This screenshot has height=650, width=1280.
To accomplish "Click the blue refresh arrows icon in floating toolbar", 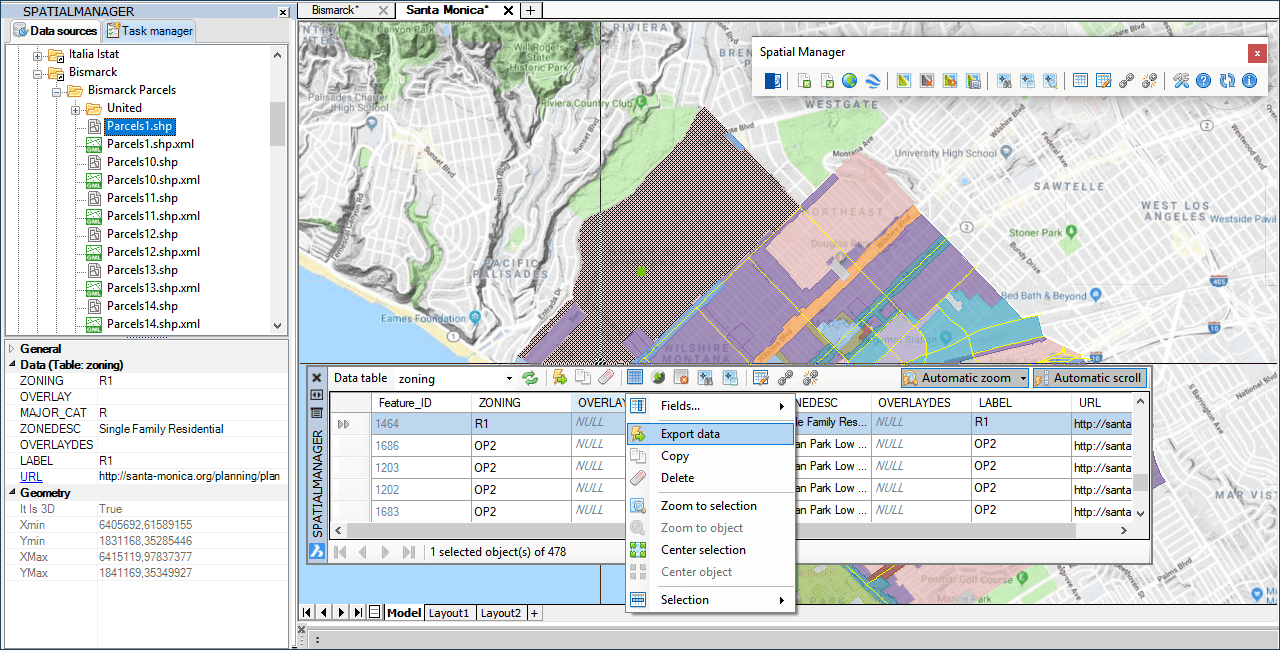I will pyautogui.click(x=1227, y=81).
